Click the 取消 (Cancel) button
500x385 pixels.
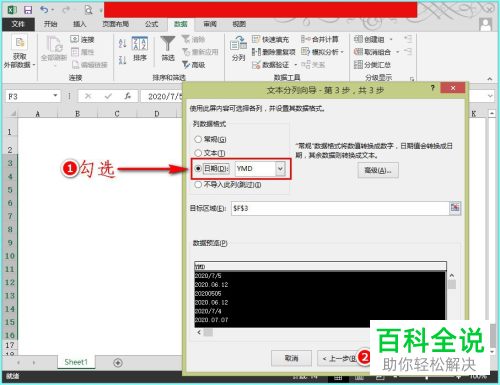(x=291, y=358)
